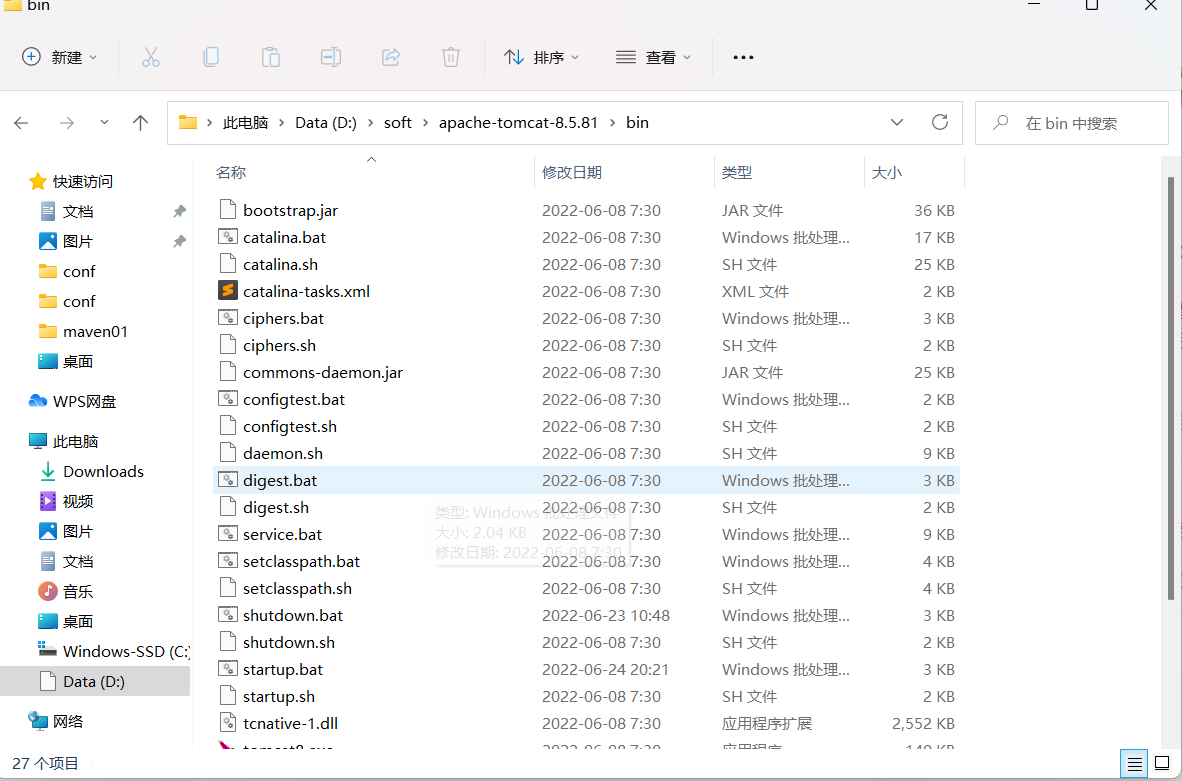Click the file list vertical scrollbar
Screen dimensions: 1182x781
click(x=1171, y=388)
